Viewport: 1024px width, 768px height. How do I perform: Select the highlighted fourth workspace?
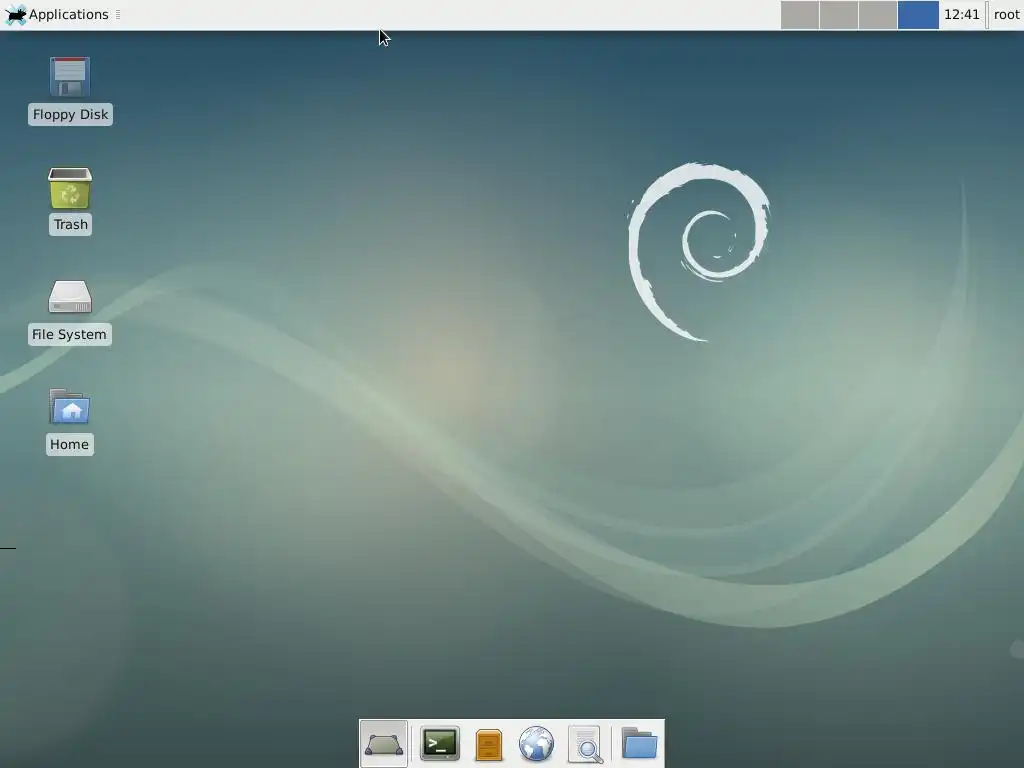click(x=918, y=15)
